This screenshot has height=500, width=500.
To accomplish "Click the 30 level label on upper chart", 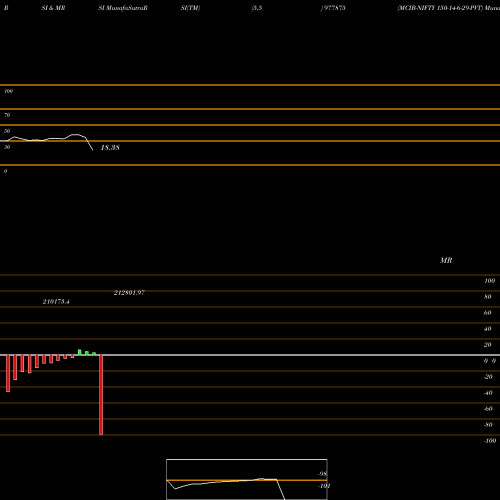I will click(x=7, y=147).
